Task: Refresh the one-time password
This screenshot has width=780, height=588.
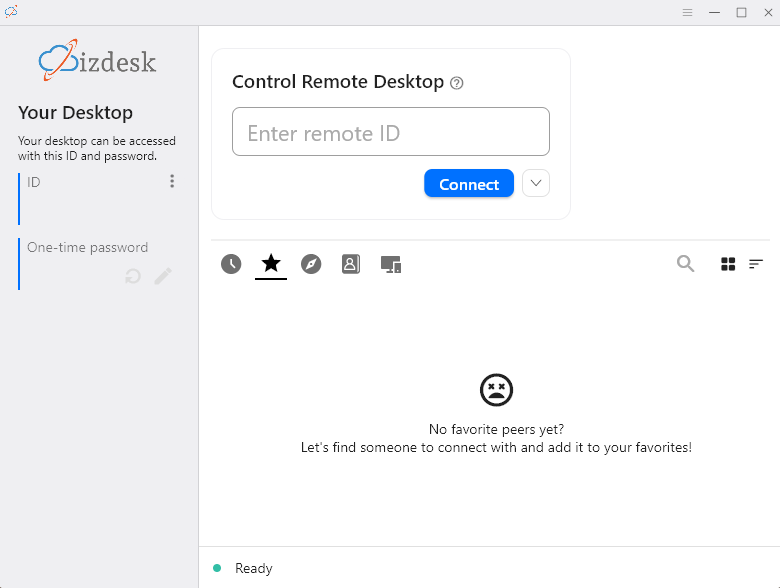Action: click(x=133, y=276)
